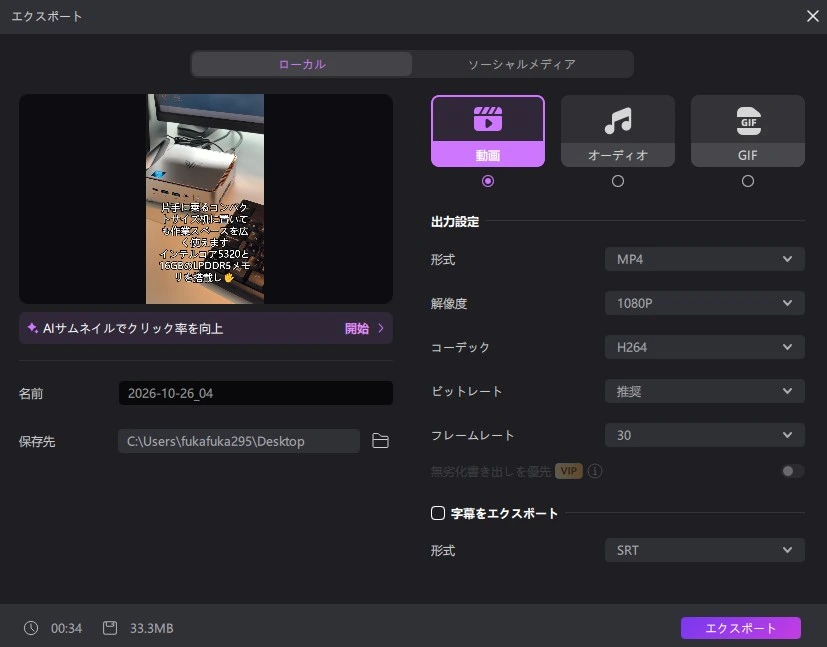827x647 pixels.
Task: Click the 保存先 path field
Action: pyautogui.click(x=239, y=441)
